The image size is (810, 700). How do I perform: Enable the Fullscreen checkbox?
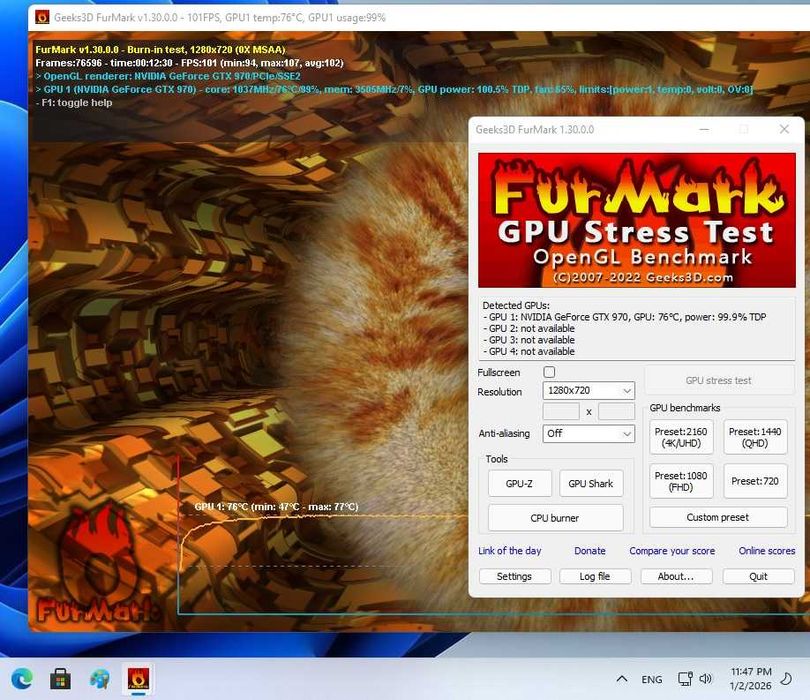pyautogui.click(x=549, y=372)
